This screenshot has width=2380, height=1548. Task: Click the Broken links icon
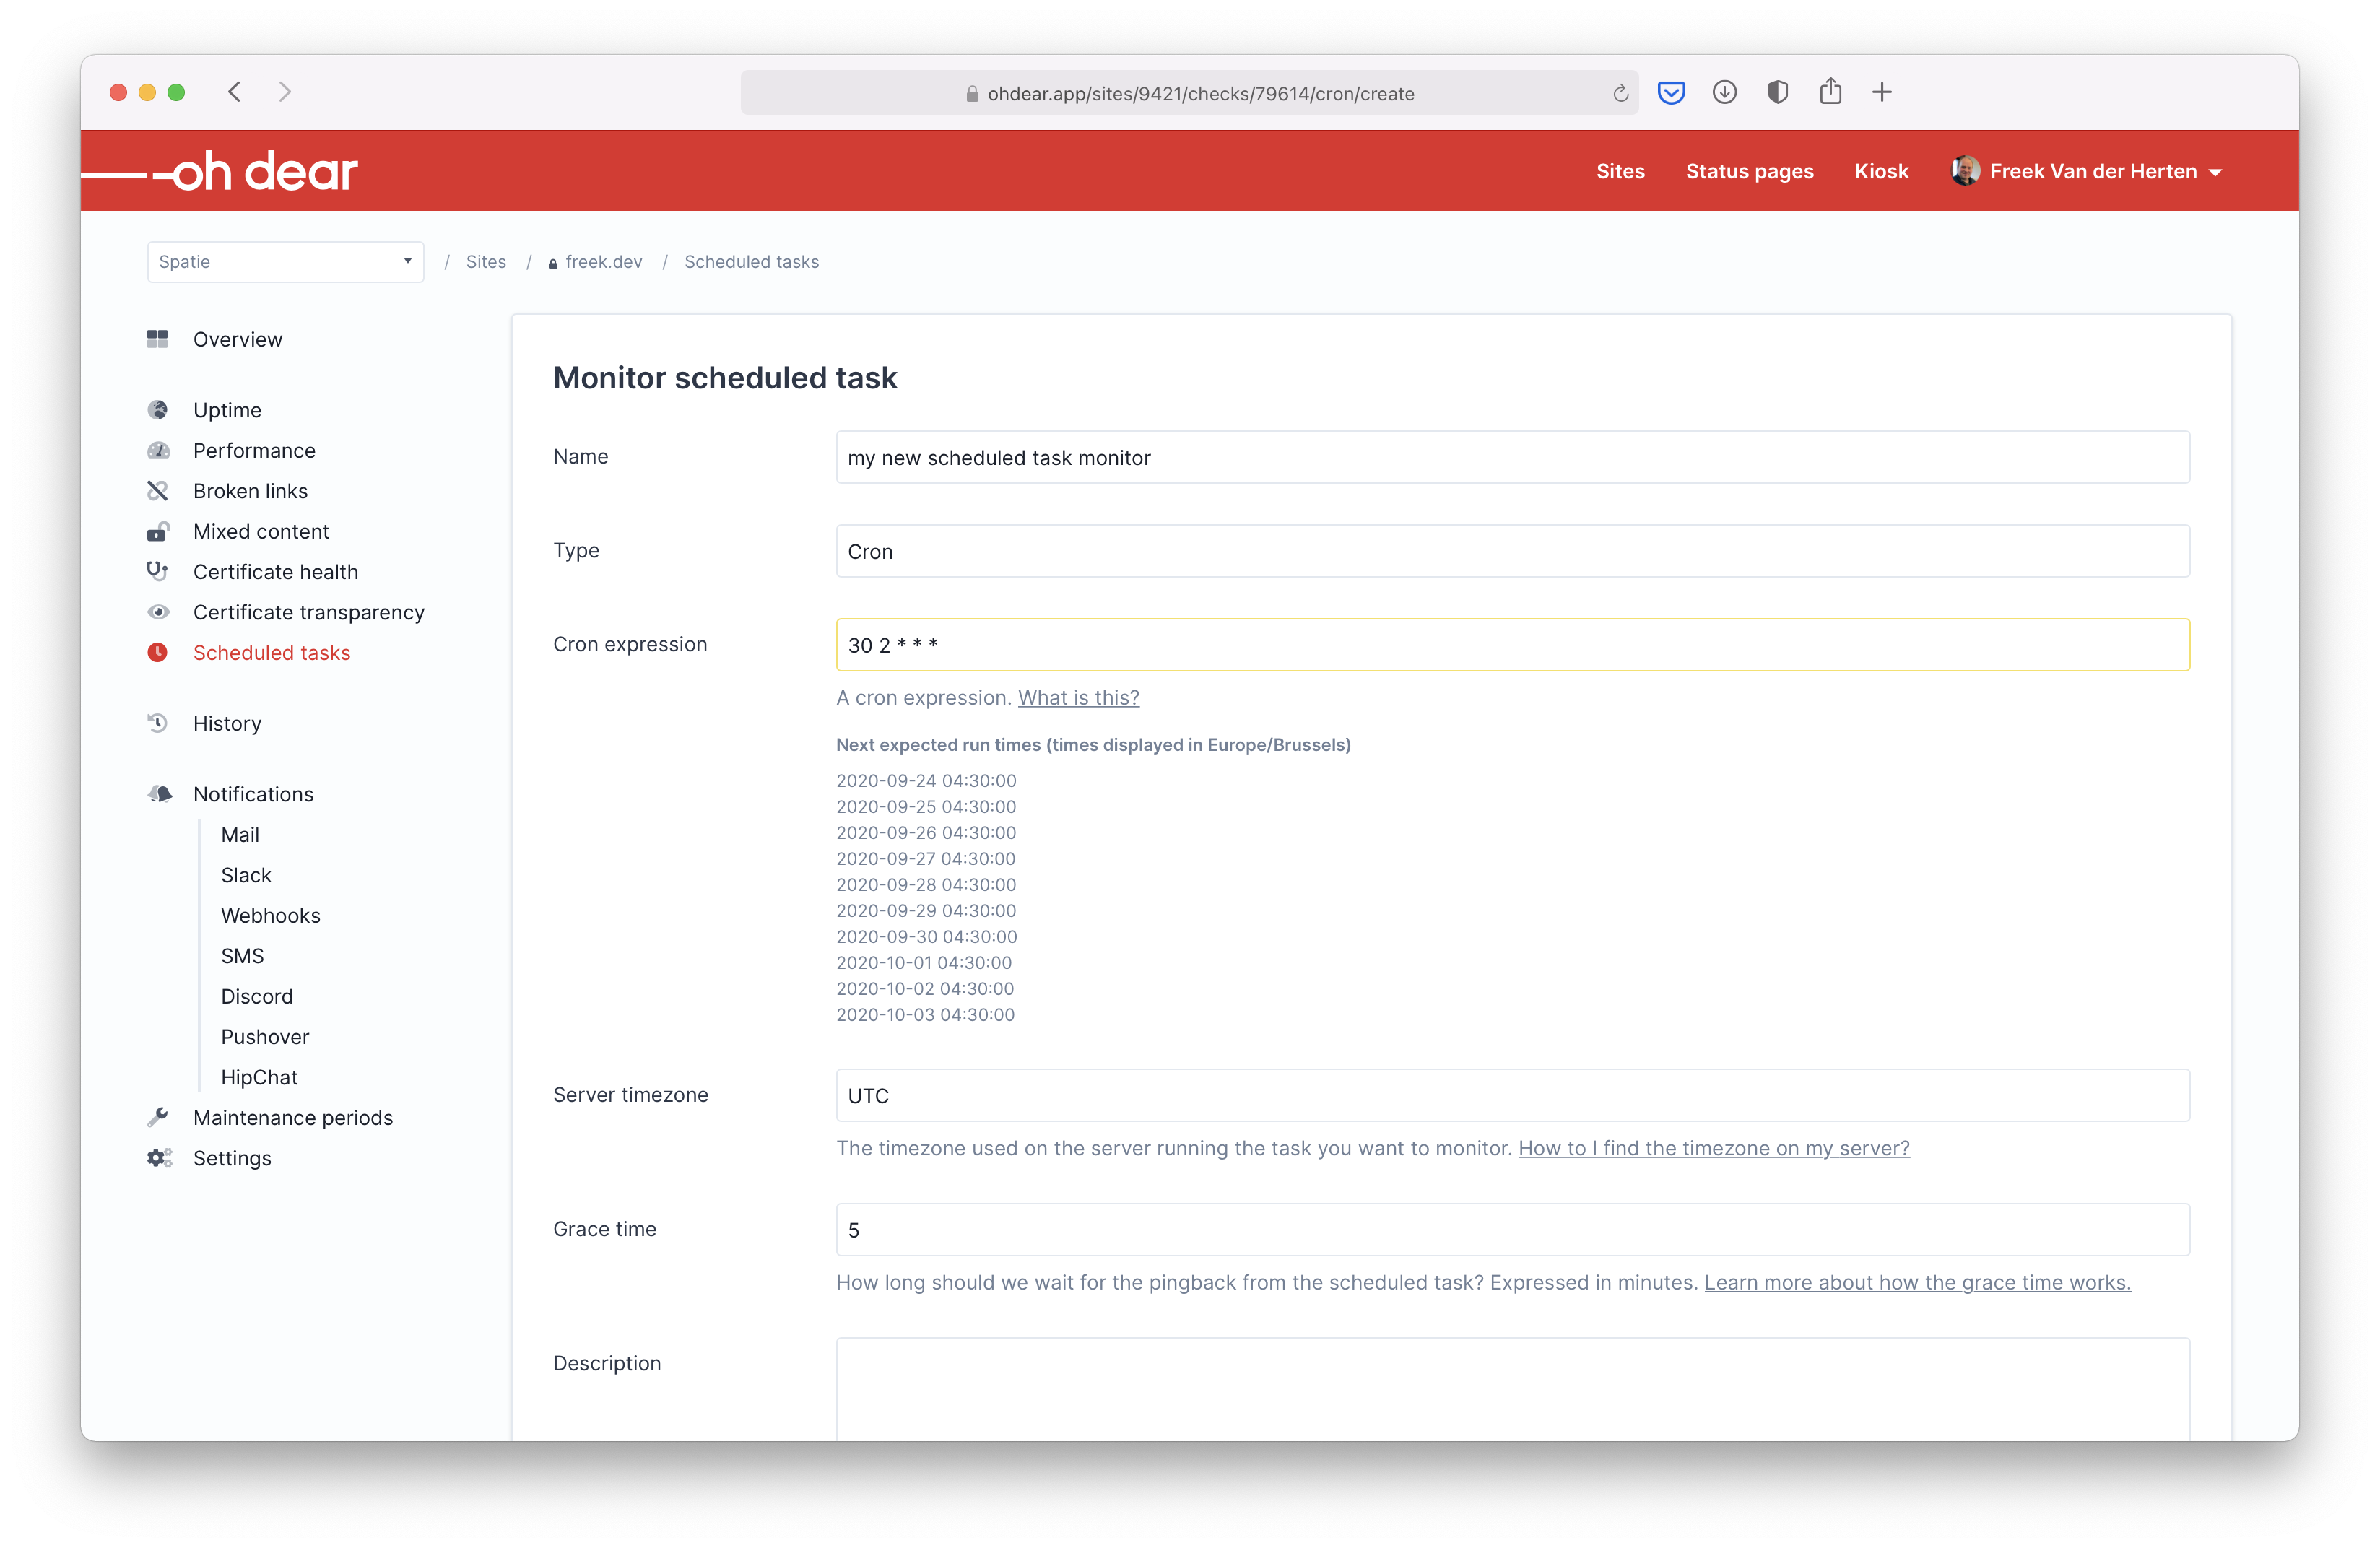pos(157,491)
